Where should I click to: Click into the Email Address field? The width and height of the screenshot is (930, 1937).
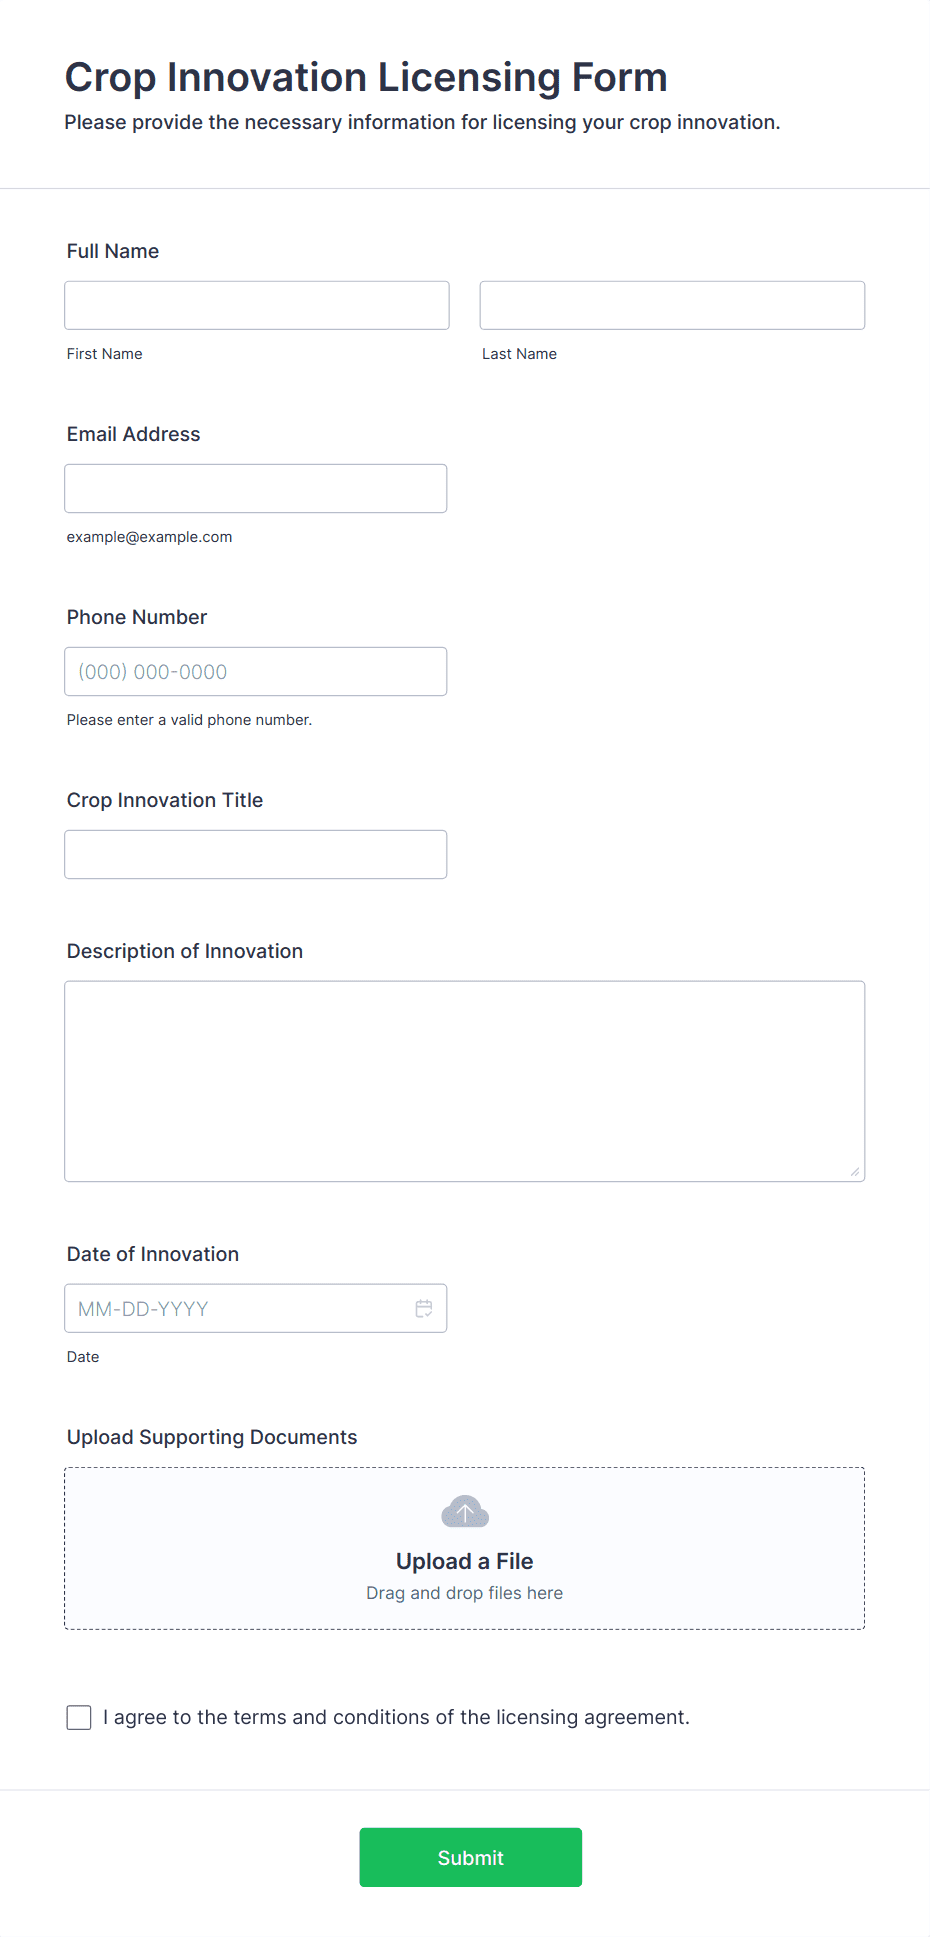tap(256, 488)
